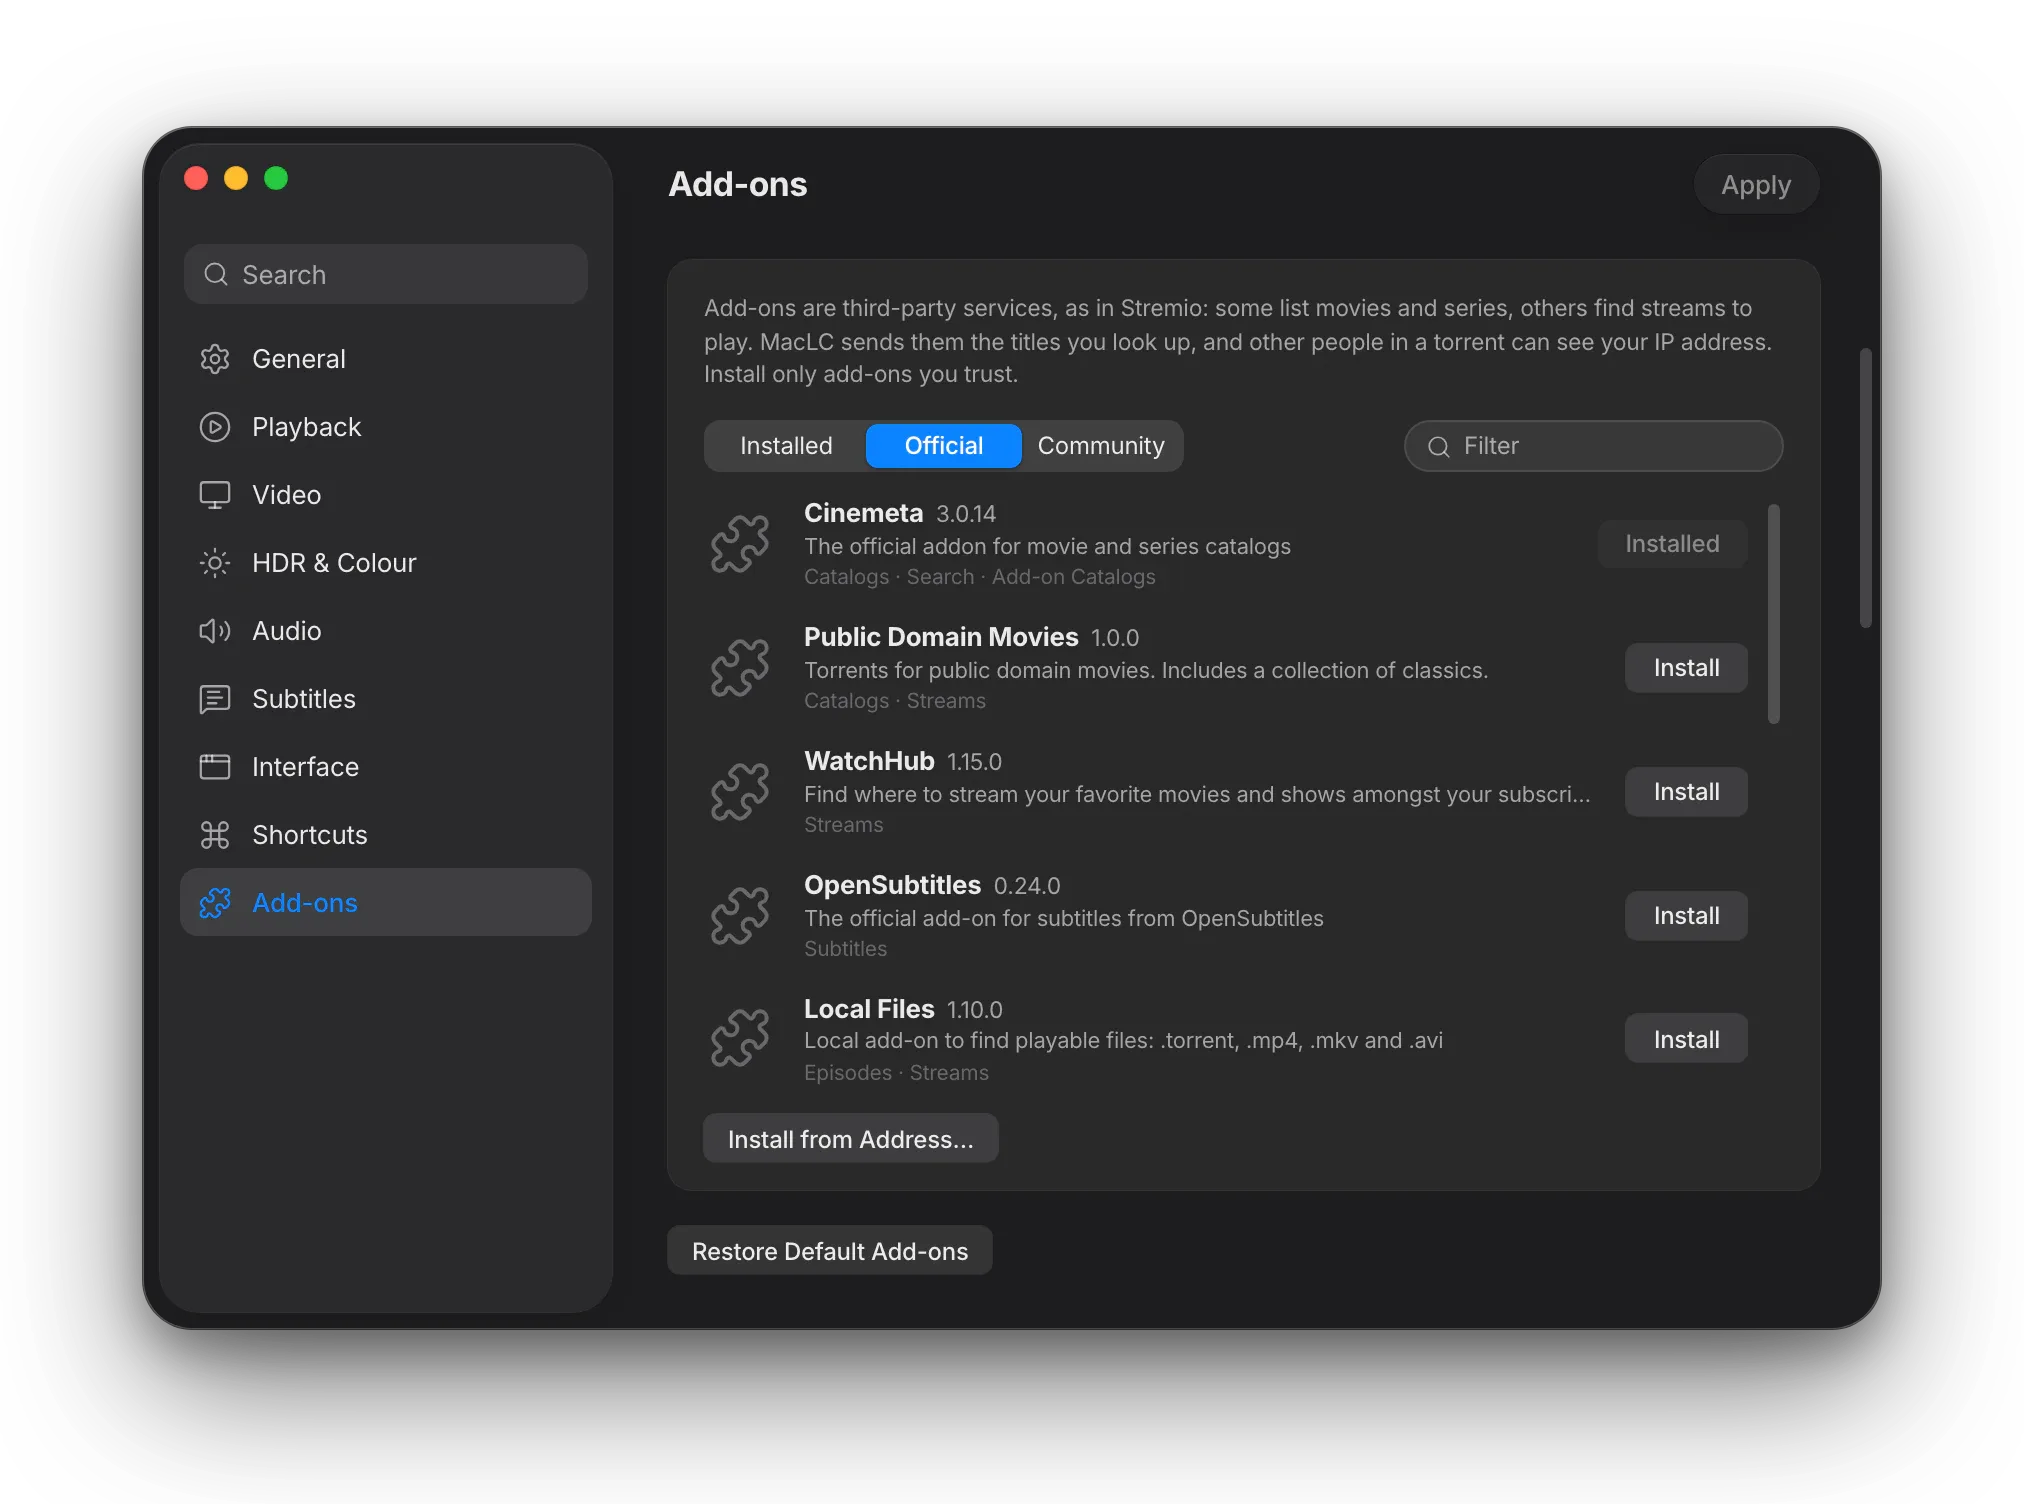Click the Installed button for Cinemeta
This screenshot has height=1504, width=2024.
[1672, 544]
